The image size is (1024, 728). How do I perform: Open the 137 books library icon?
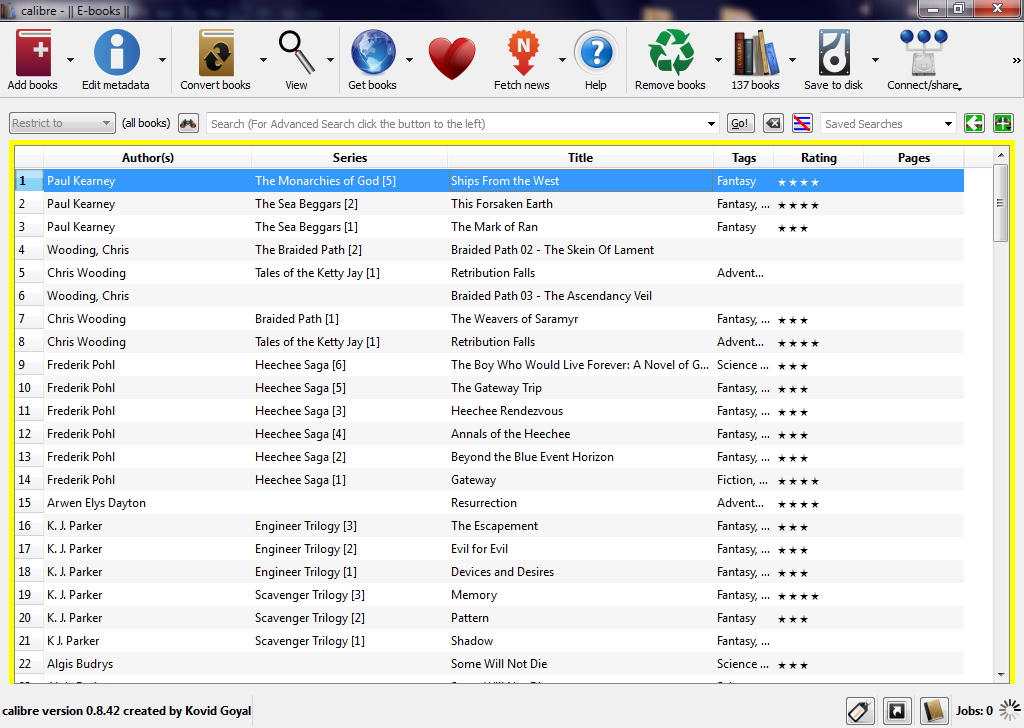(756, 52)
